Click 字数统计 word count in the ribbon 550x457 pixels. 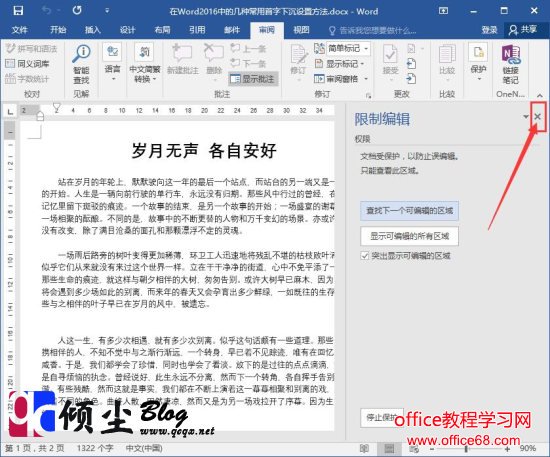27,79
